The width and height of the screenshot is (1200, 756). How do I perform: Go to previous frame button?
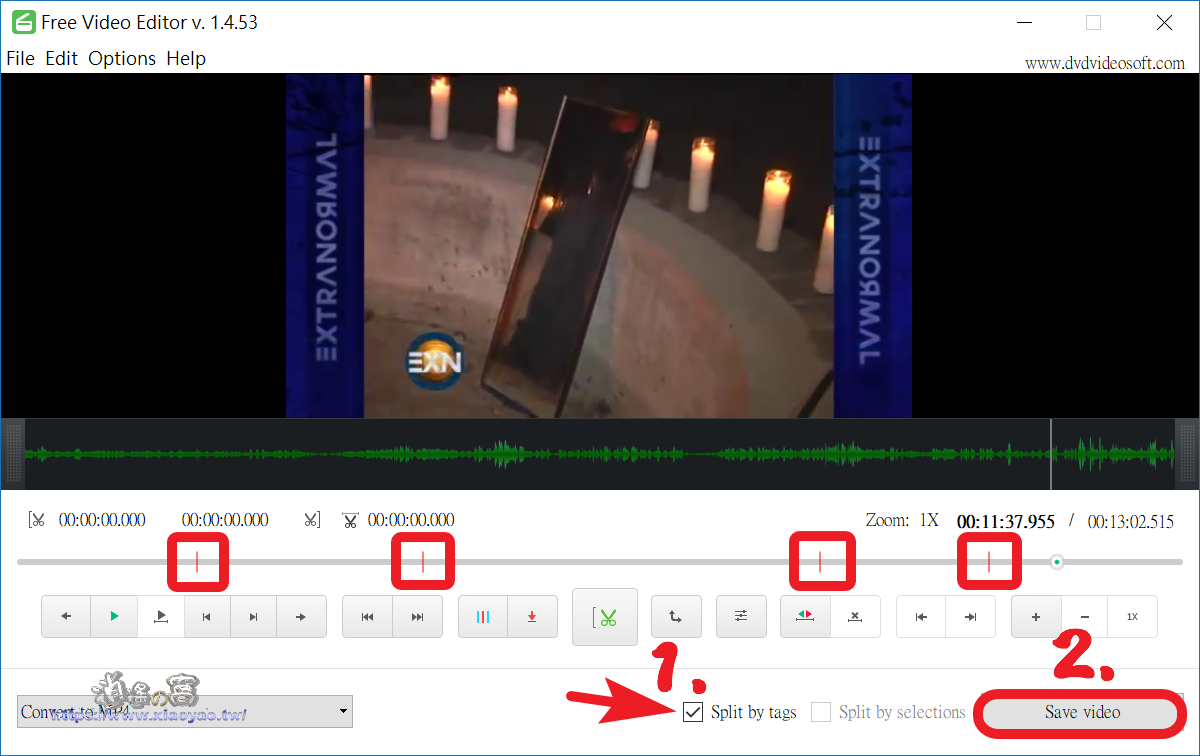207,617
